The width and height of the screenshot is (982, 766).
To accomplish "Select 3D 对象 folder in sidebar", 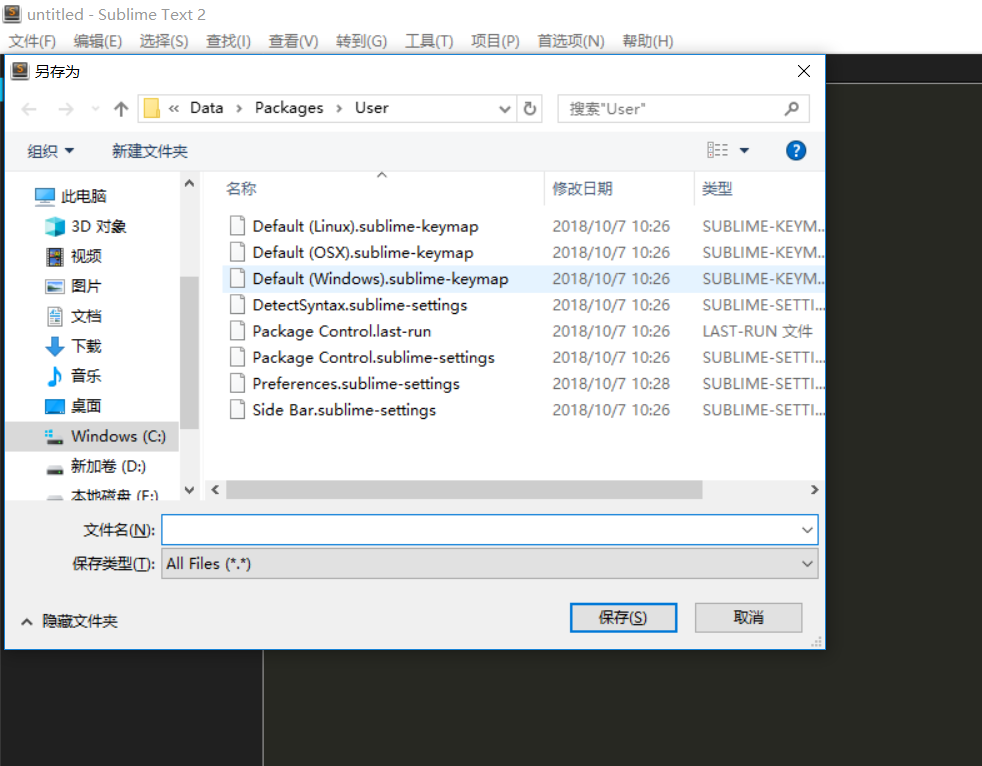I will click(98, 226).
